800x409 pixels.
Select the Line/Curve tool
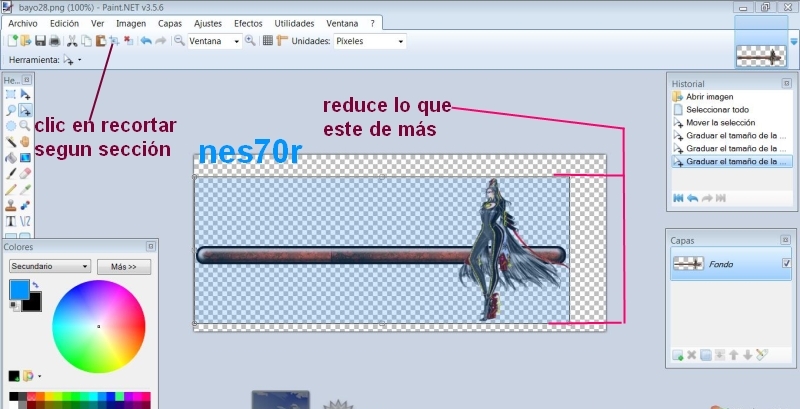pos(25,221)
